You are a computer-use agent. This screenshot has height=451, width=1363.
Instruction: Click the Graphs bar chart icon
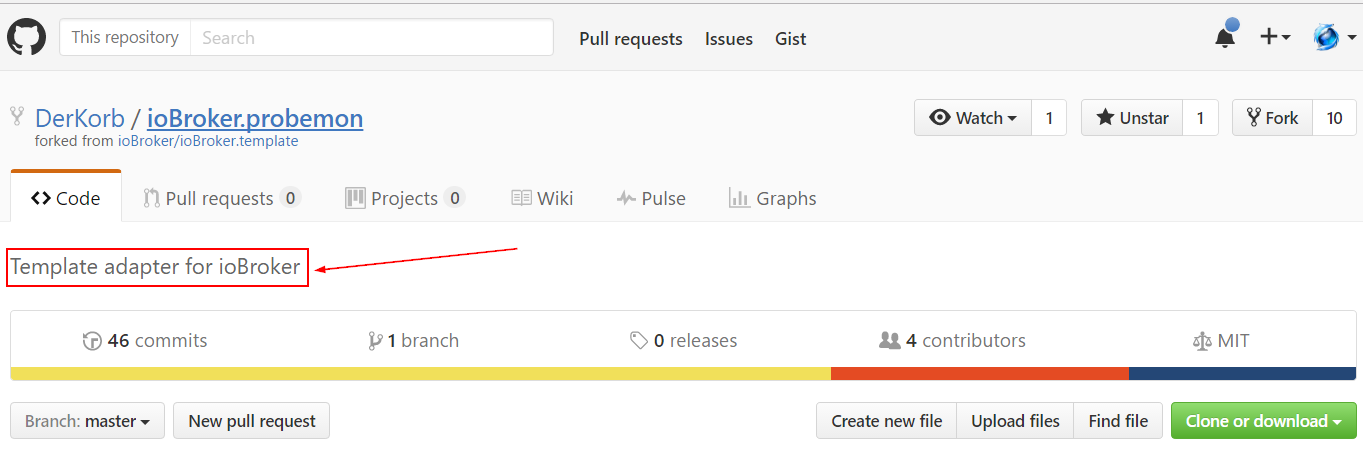point(739,198)
